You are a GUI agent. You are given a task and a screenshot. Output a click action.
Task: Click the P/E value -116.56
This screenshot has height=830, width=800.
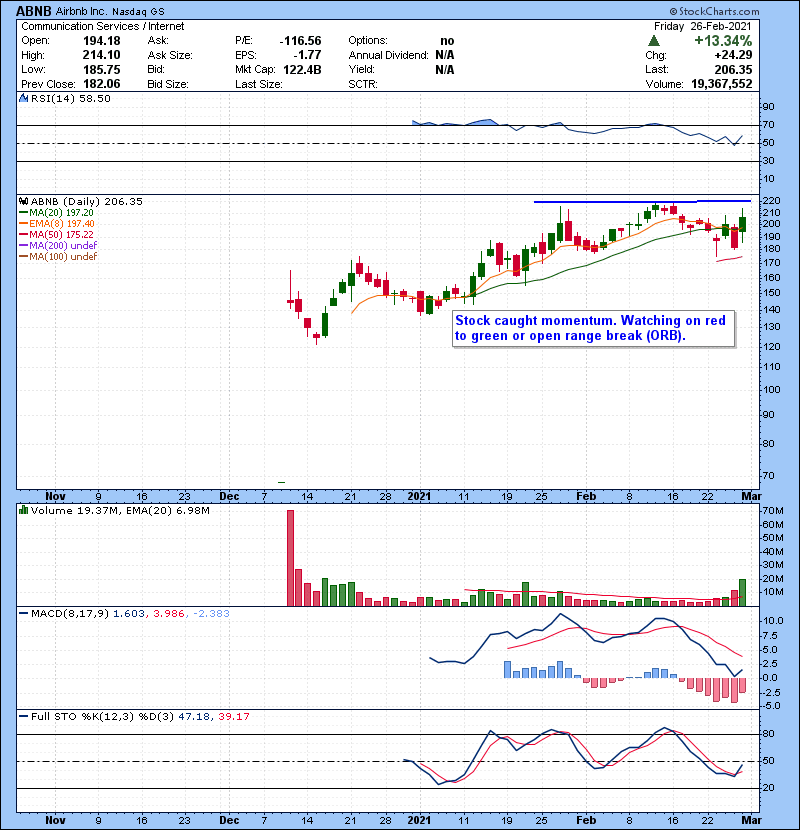click(x=300, y=41)
